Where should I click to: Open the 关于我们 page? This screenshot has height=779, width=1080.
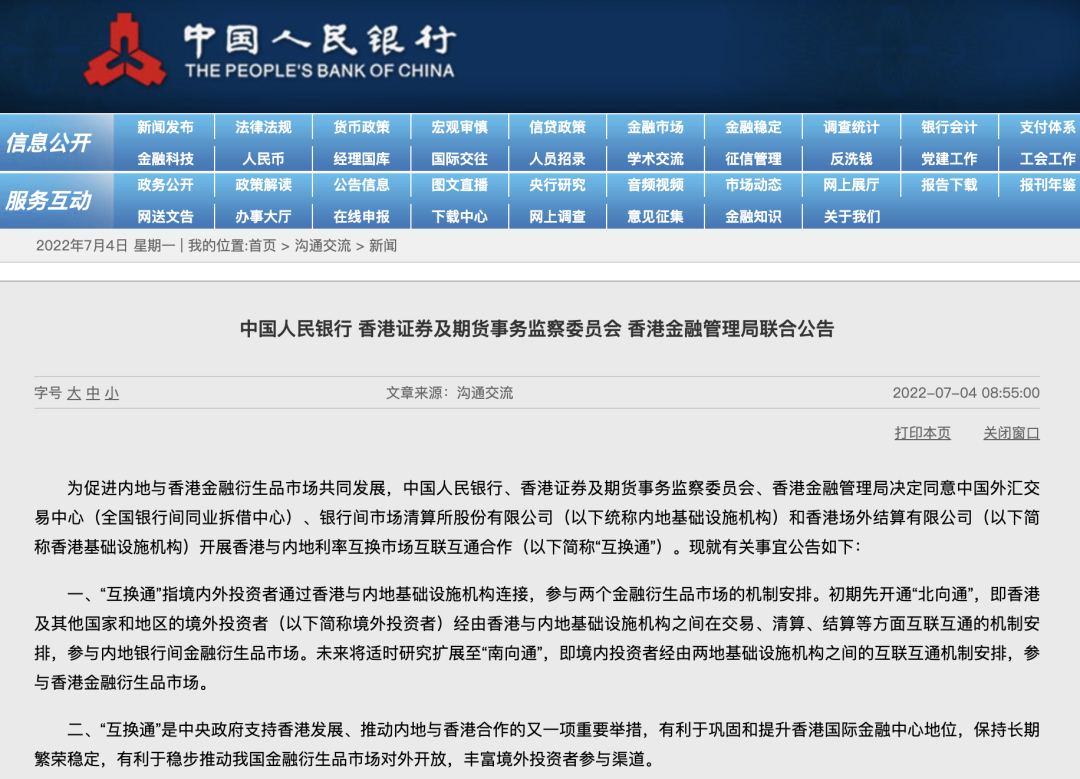[x=851, y=216]
